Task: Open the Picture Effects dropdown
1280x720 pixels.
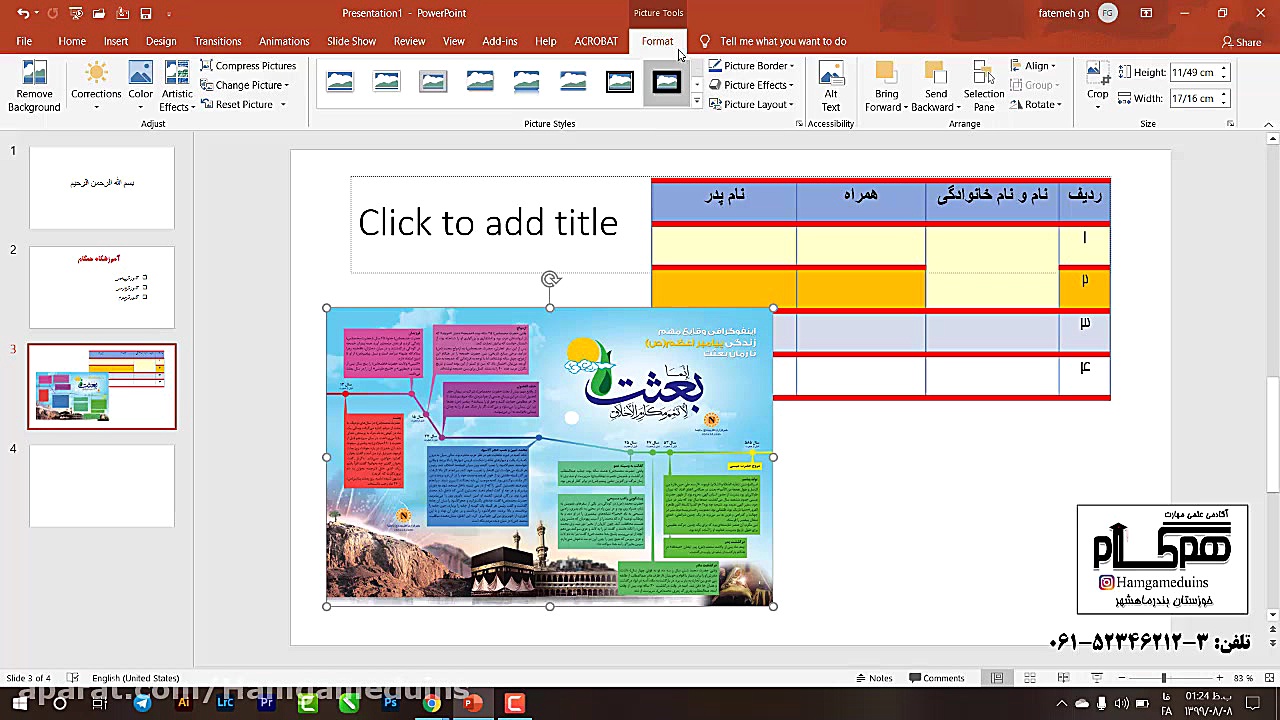Action: (751, 84)
